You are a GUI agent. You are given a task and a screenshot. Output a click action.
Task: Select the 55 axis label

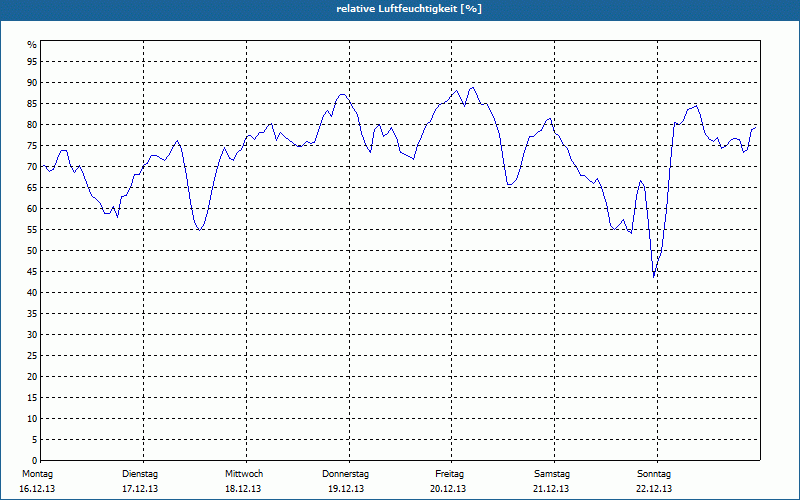click(32, 230)
